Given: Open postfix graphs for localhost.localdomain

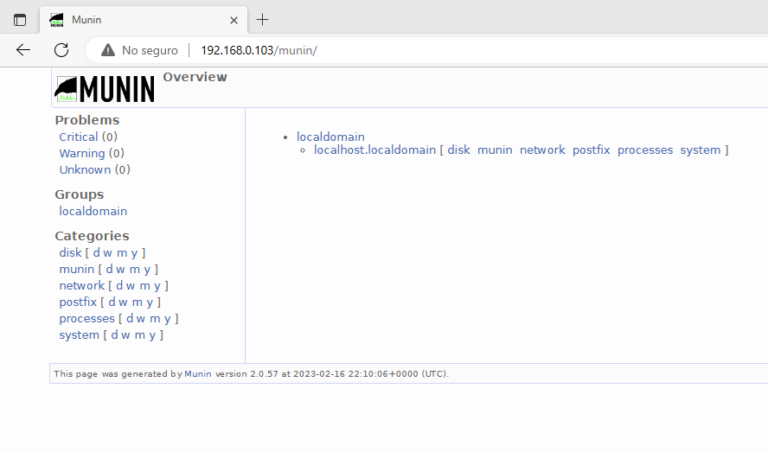Looking at the screenshot, I should [x=591, y=150].
